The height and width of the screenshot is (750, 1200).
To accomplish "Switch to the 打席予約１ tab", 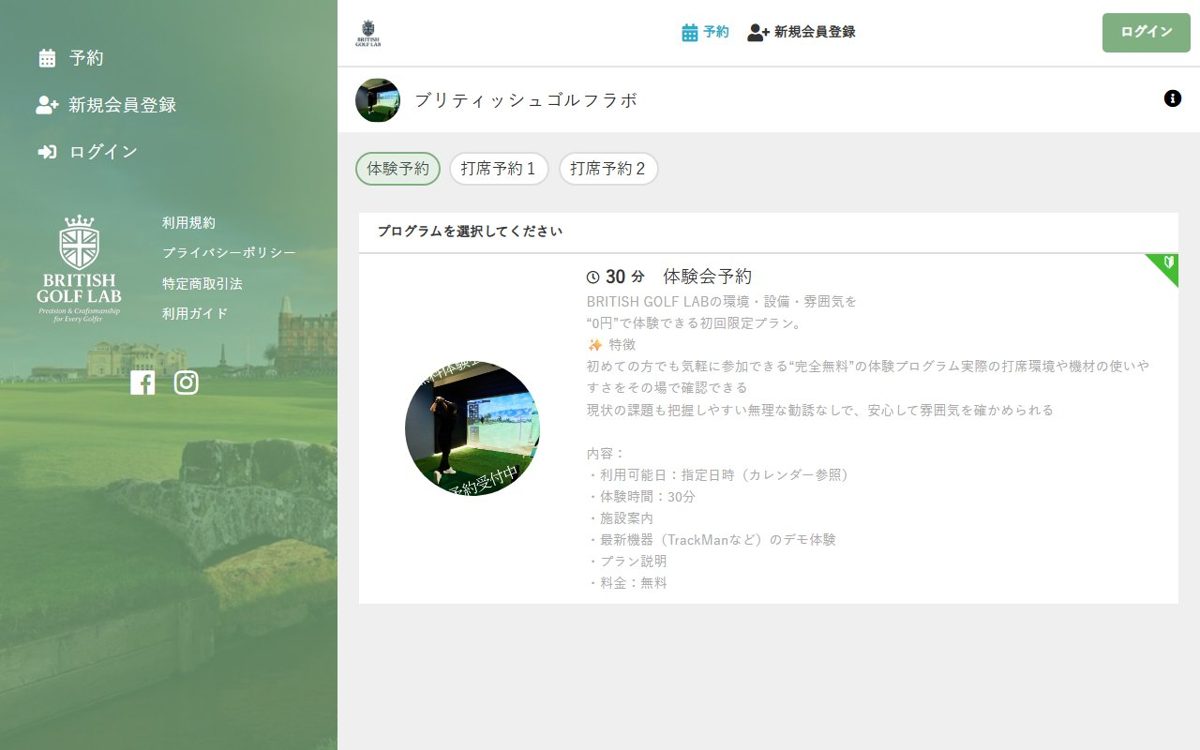I will point(499,169).
